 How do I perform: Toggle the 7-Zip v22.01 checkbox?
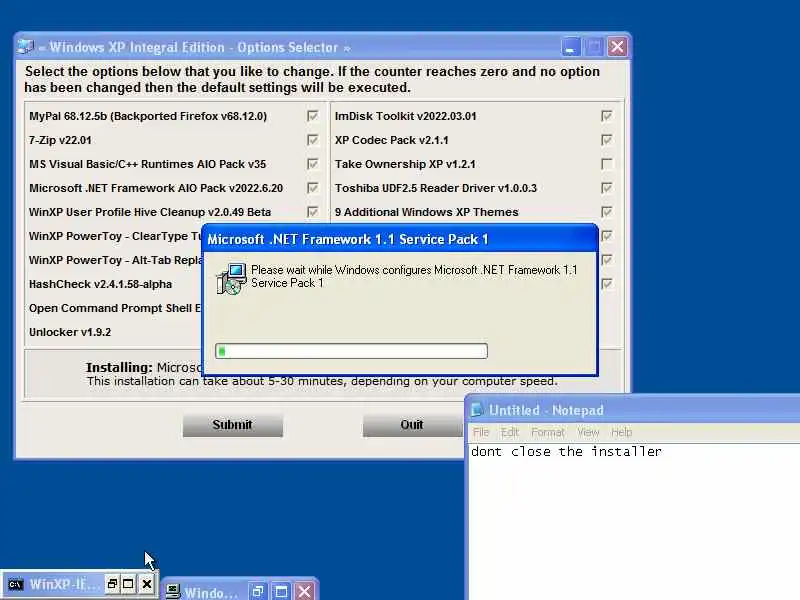313,140
